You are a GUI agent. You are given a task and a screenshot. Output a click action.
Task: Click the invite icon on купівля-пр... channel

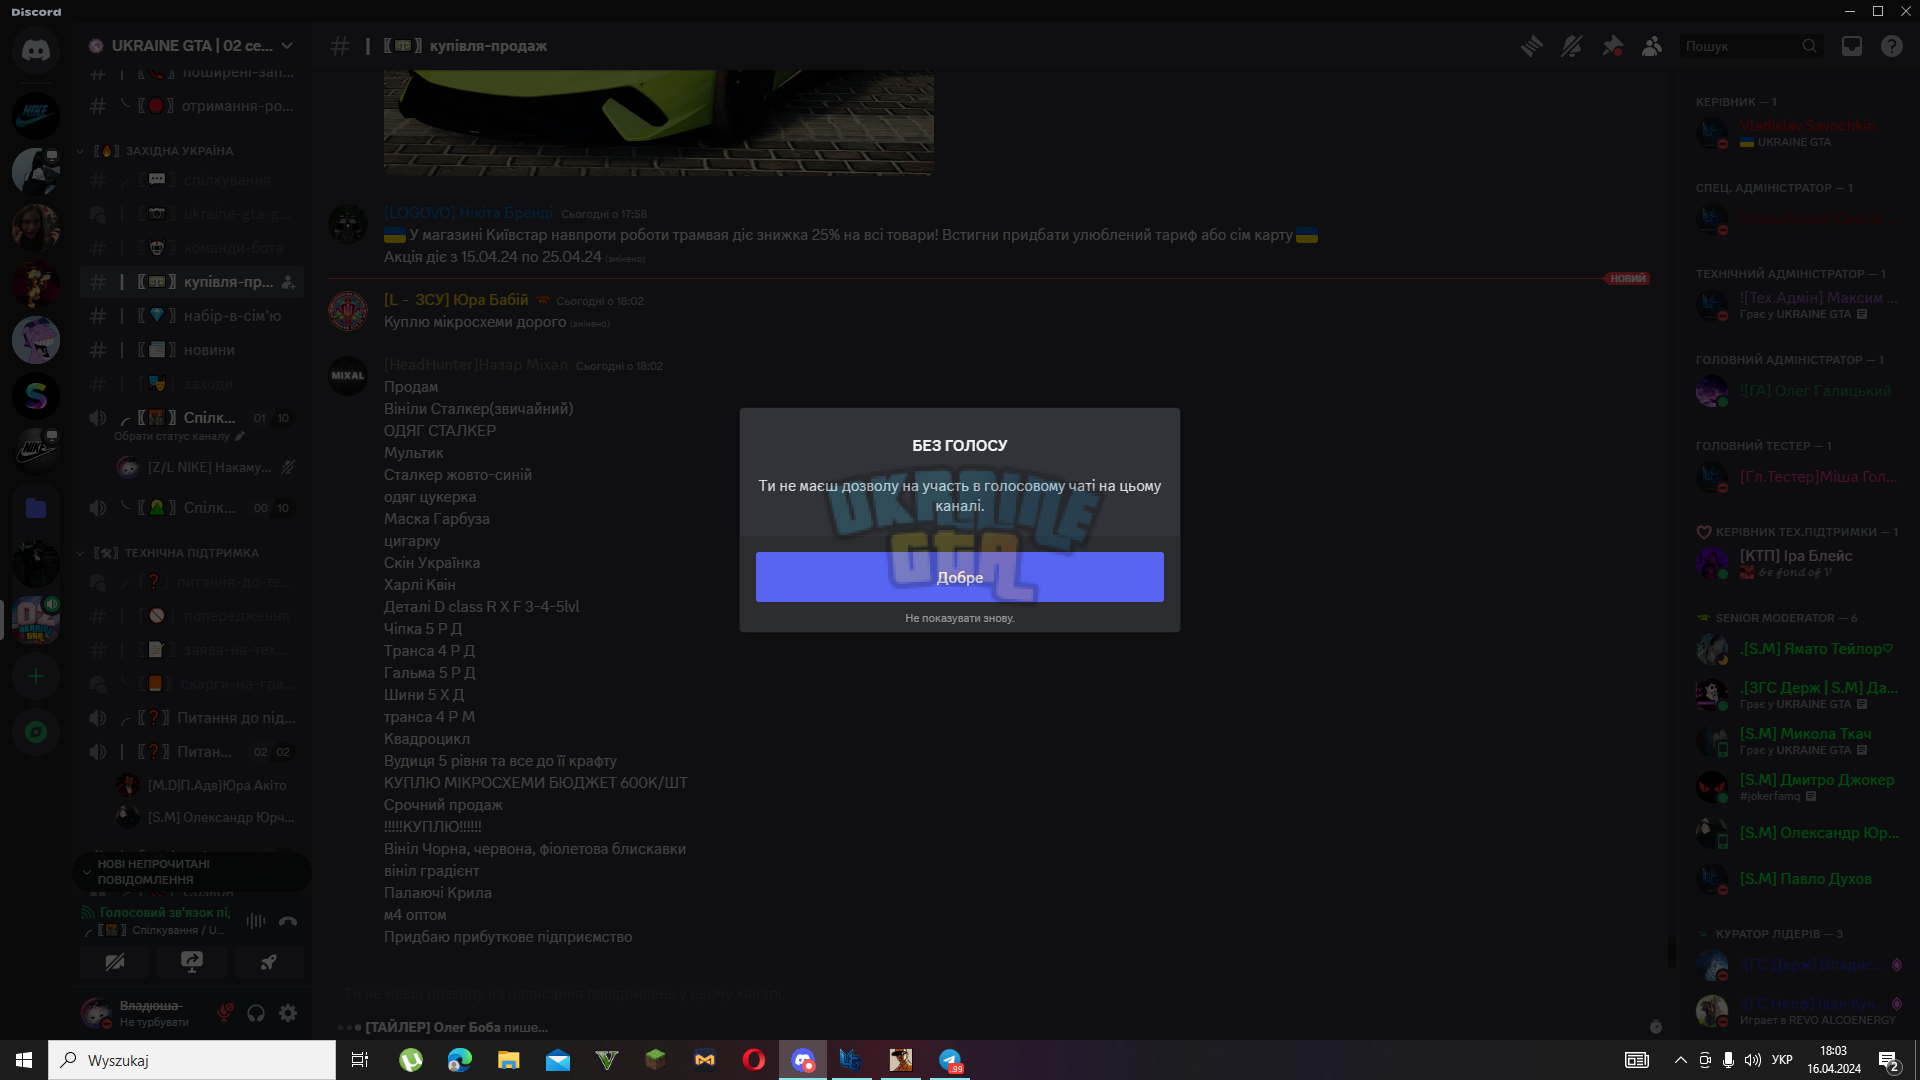pos(288,283)
